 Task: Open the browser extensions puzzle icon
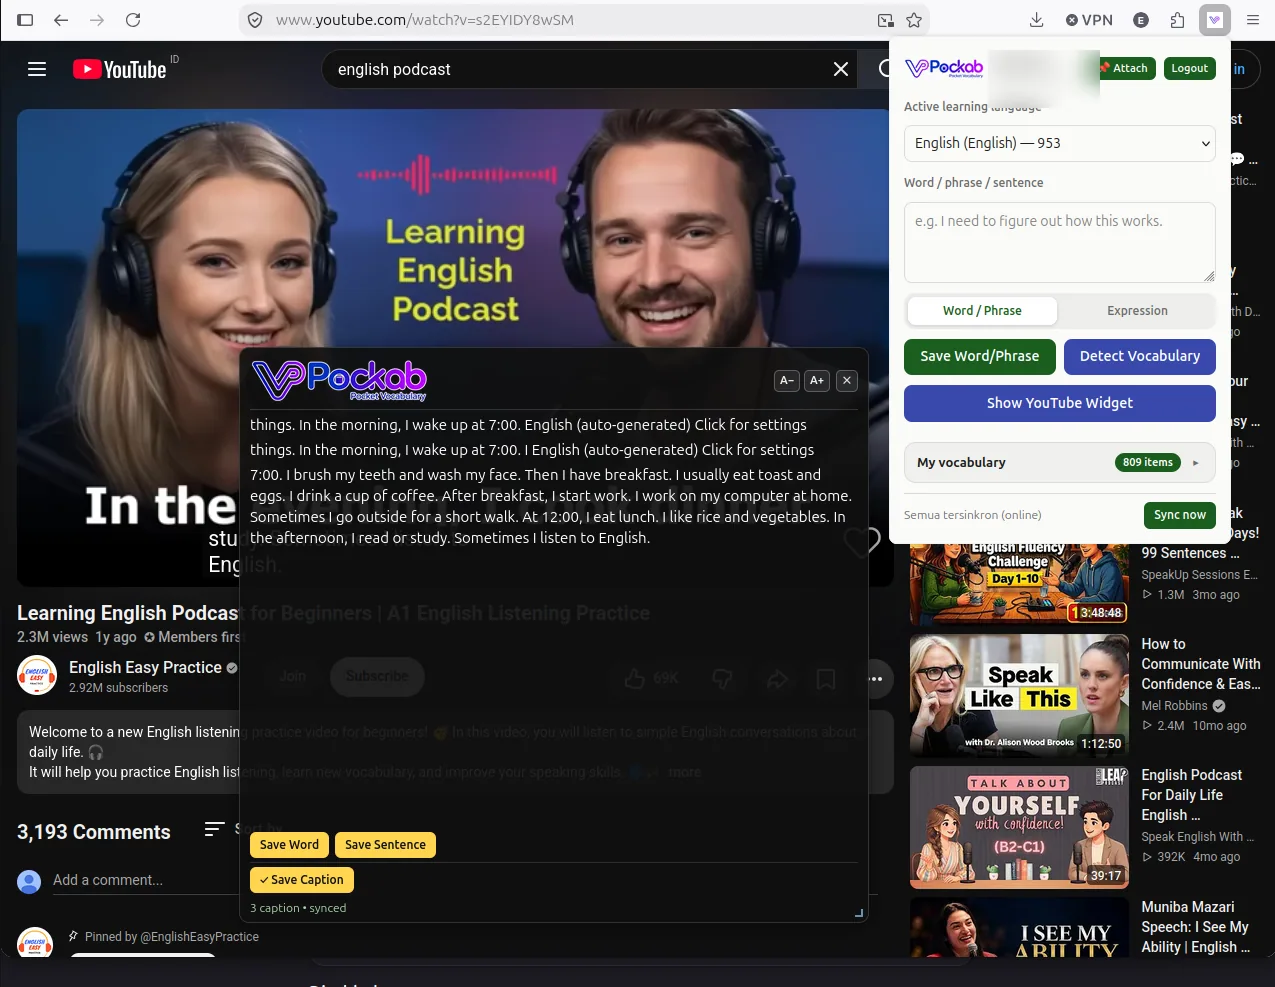click(x=1177, y=20)
